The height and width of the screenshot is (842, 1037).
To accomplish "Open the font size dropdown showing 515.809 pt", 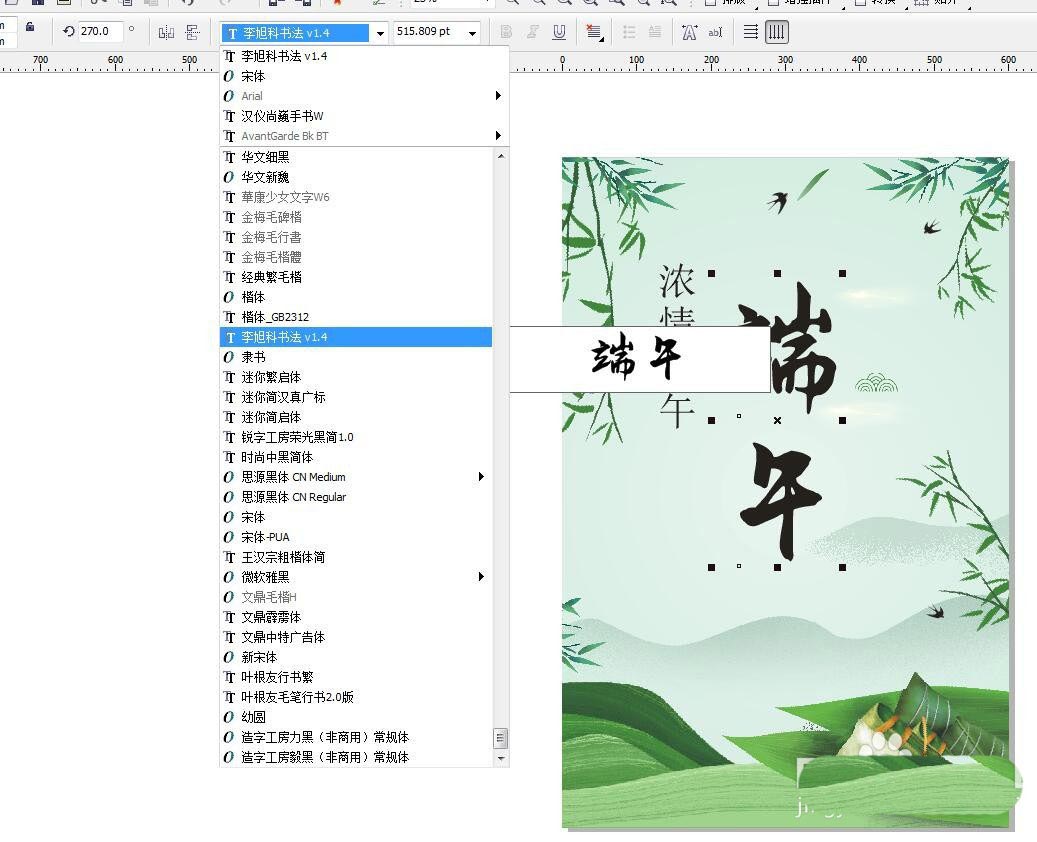I will point(473,31).
